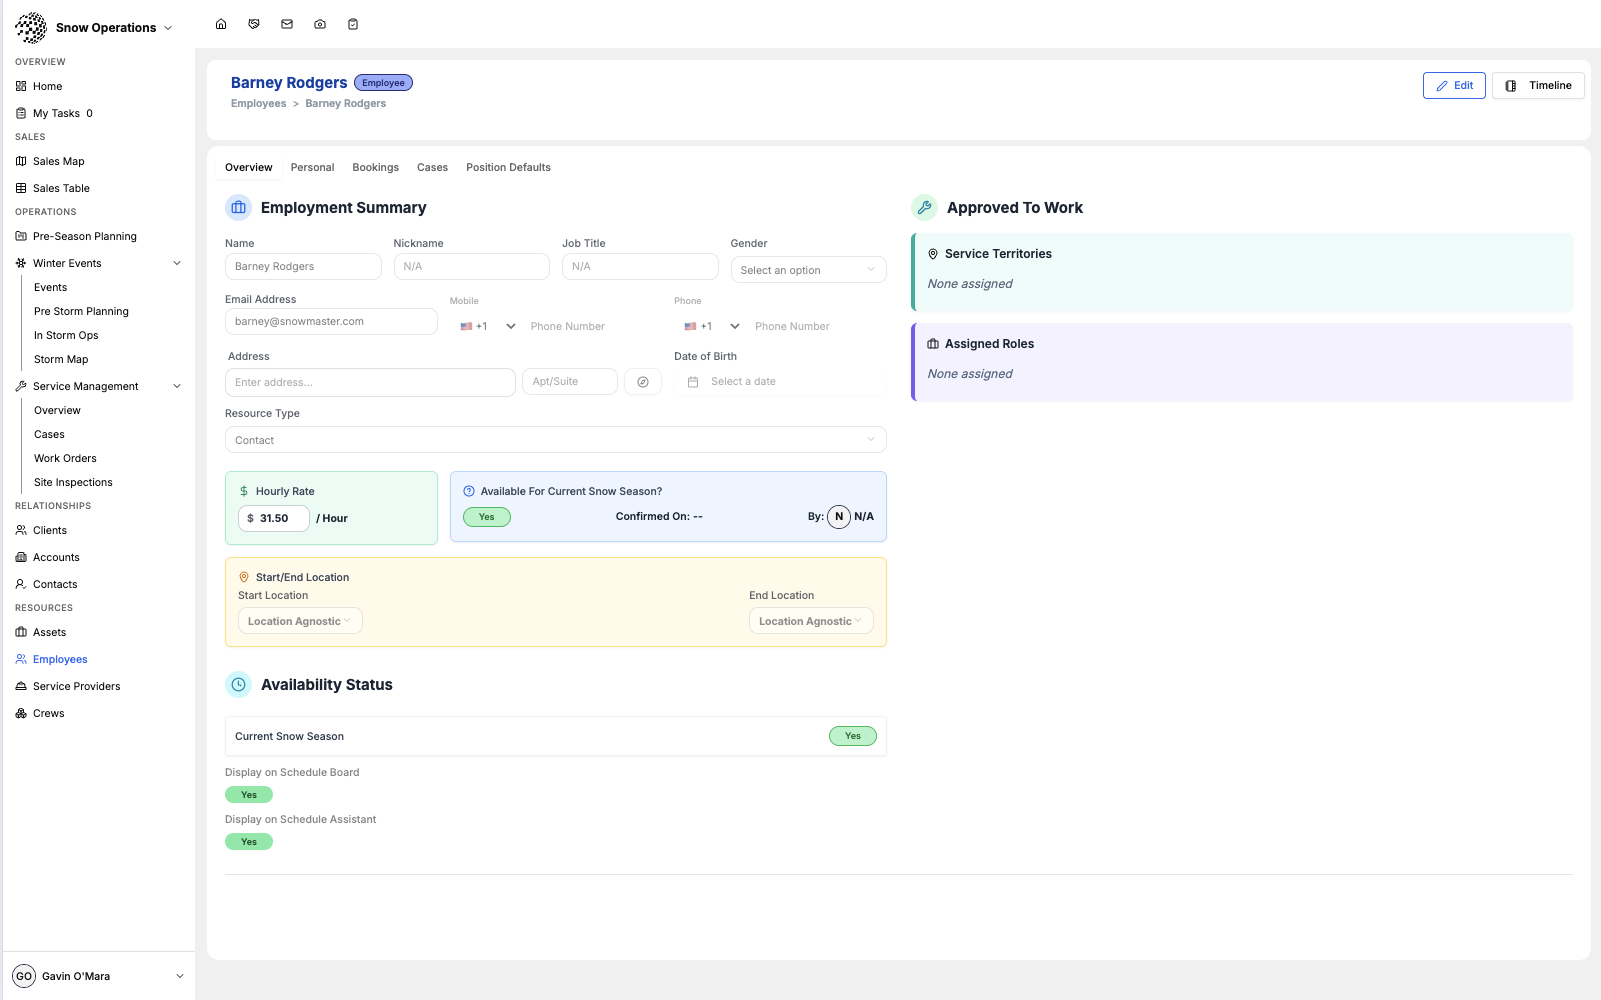
Task: Click the camera icon in top bar
Action: coord(320,24)
